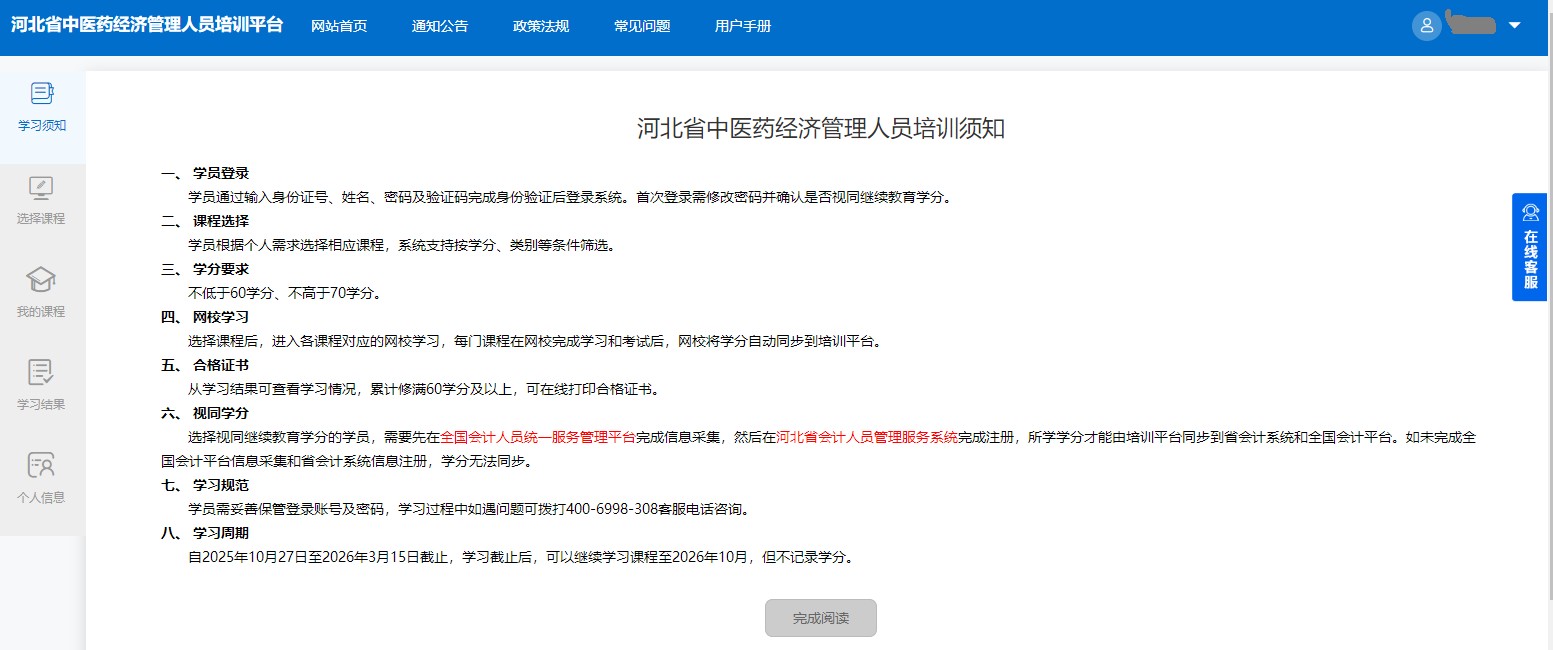Click the user avatar icon in header
This screenshot has width=1553, height=650.
tap(1426, 26)
